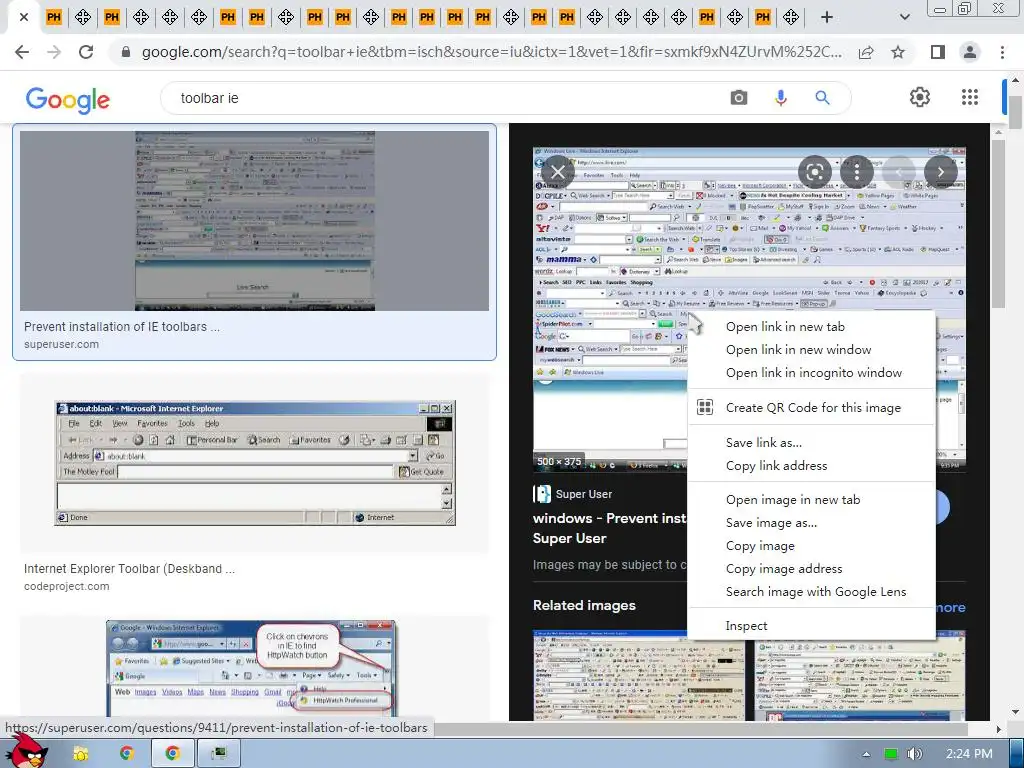Click the 2:24 PM taskbar clock
The image size is (1024, 768).
[969, 754]
